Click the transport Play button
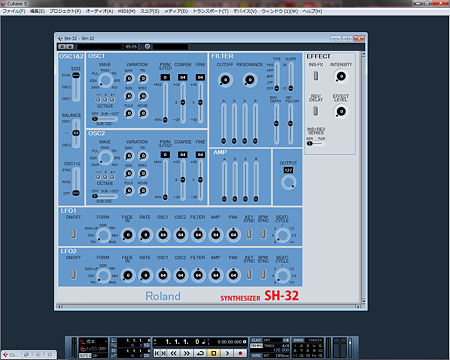450x360 pixels. (227, 353)
